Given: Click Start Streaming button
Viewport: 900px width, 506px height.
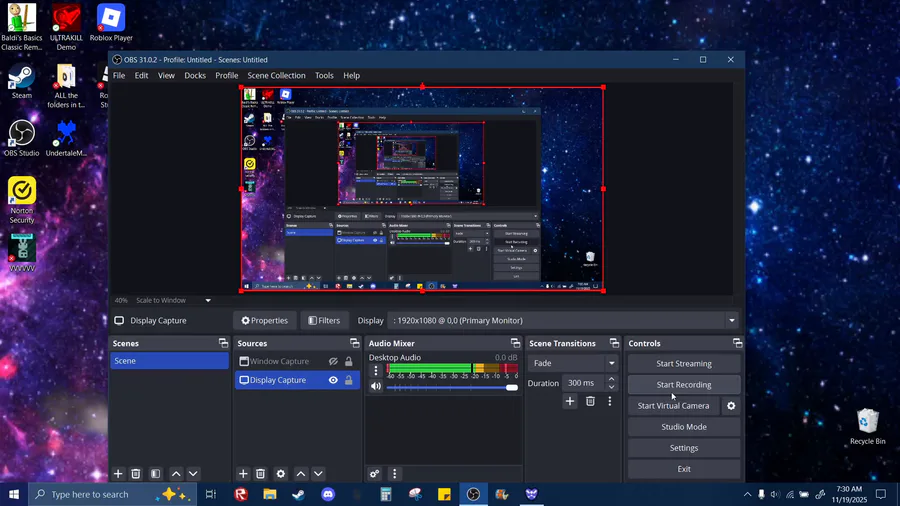Looking at the screenshot, I should pyautogui.click(x=684, y=364).
